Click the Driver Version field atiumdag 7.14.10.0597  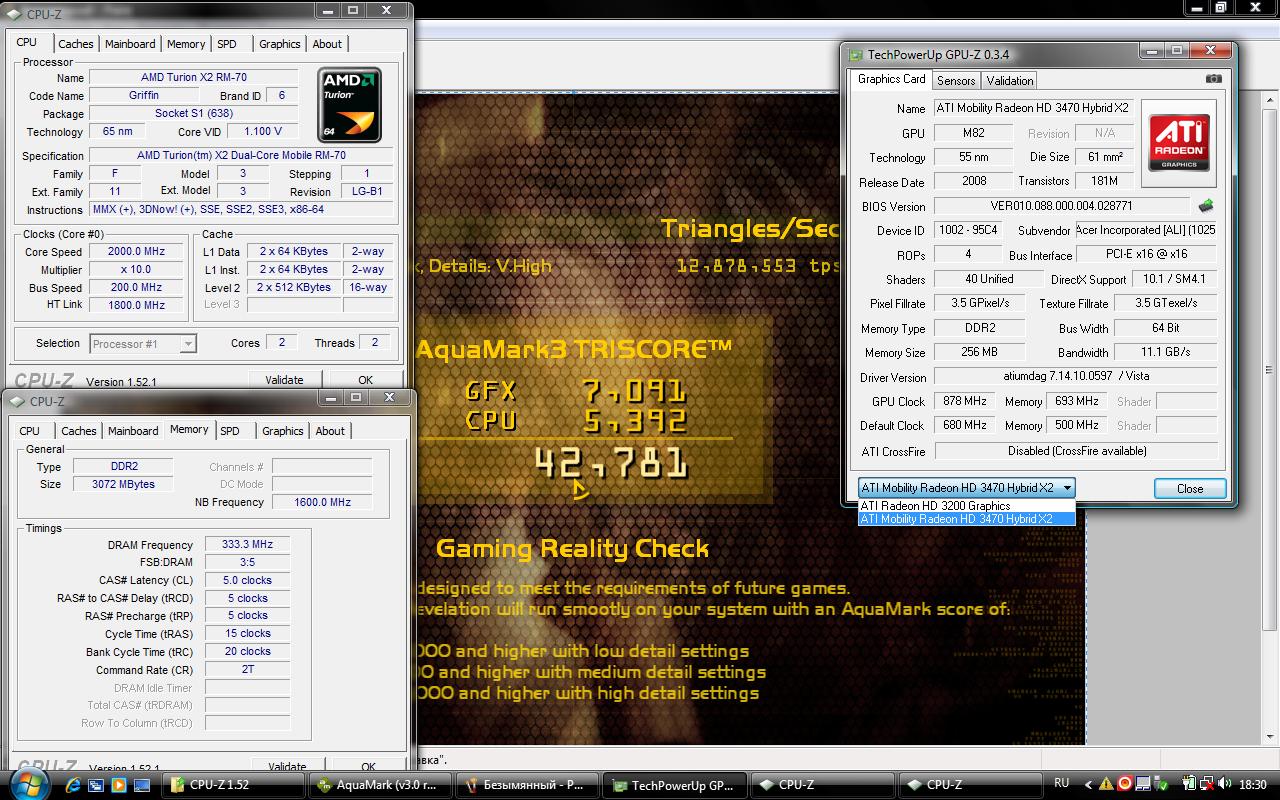coord(1075,377)
